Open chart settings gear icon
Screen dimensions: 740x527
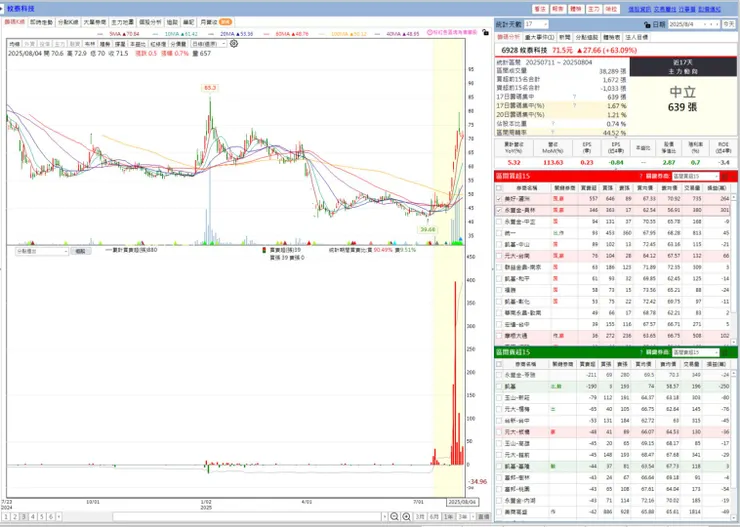click(x=234, y=44)
